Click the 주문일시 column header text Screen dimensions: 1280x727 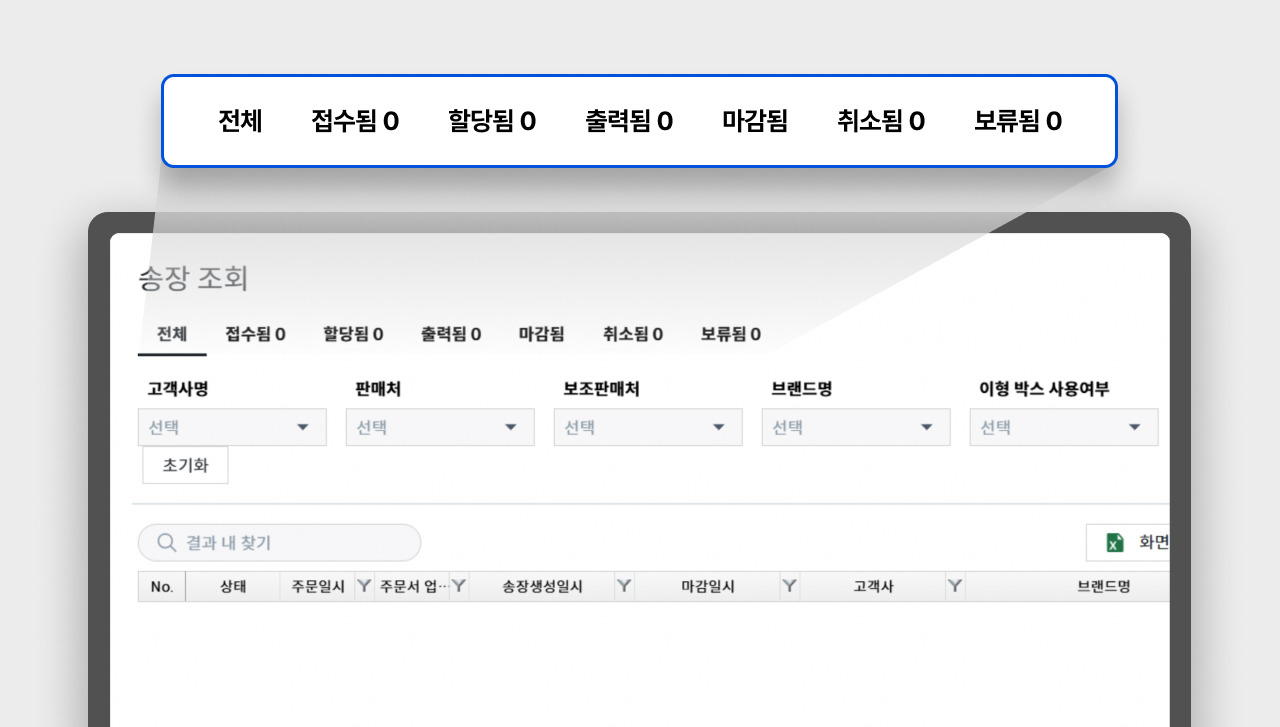(x=318, y=587)
